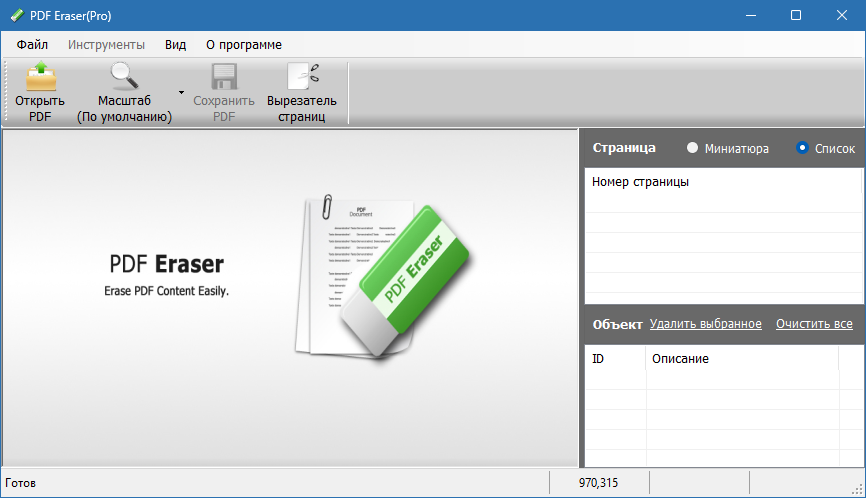Select the Список radio button
This screenshot has height=498, width=866.
pos(802,148)
